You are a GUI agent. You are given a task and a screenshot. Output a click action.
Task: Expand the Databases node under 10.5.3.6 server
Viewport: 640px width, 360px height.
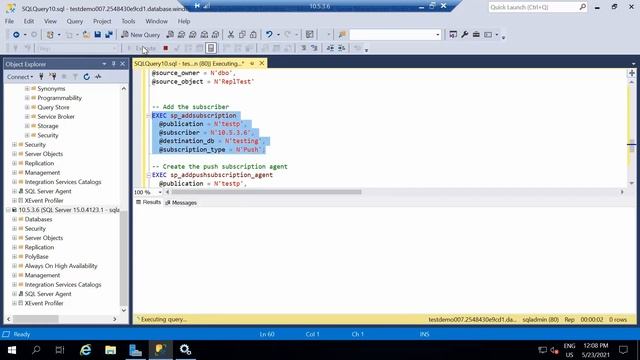pyautogui.click(x=15, y=219)
